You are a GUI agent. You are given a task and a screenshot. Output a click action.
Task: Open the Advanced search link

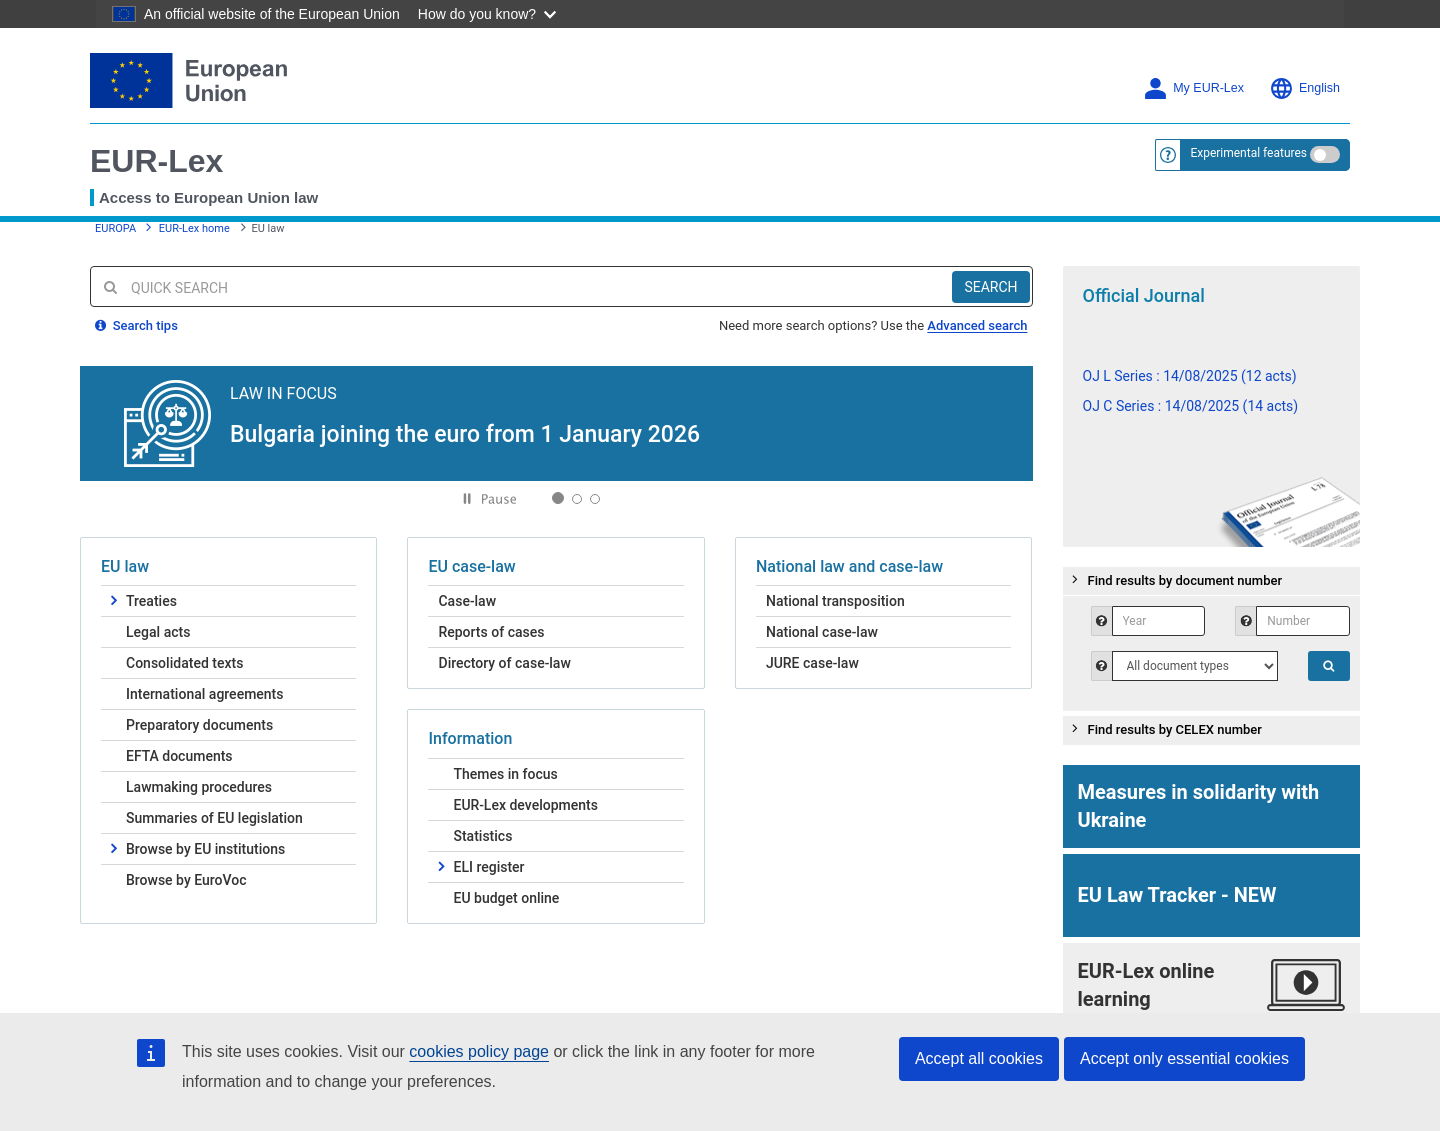pos(977,326)
